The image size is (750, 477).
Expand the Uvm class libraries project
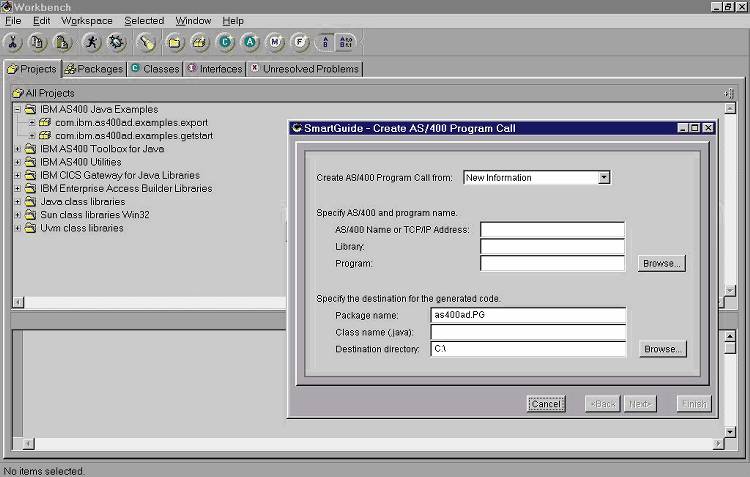(x=18, y=228)
